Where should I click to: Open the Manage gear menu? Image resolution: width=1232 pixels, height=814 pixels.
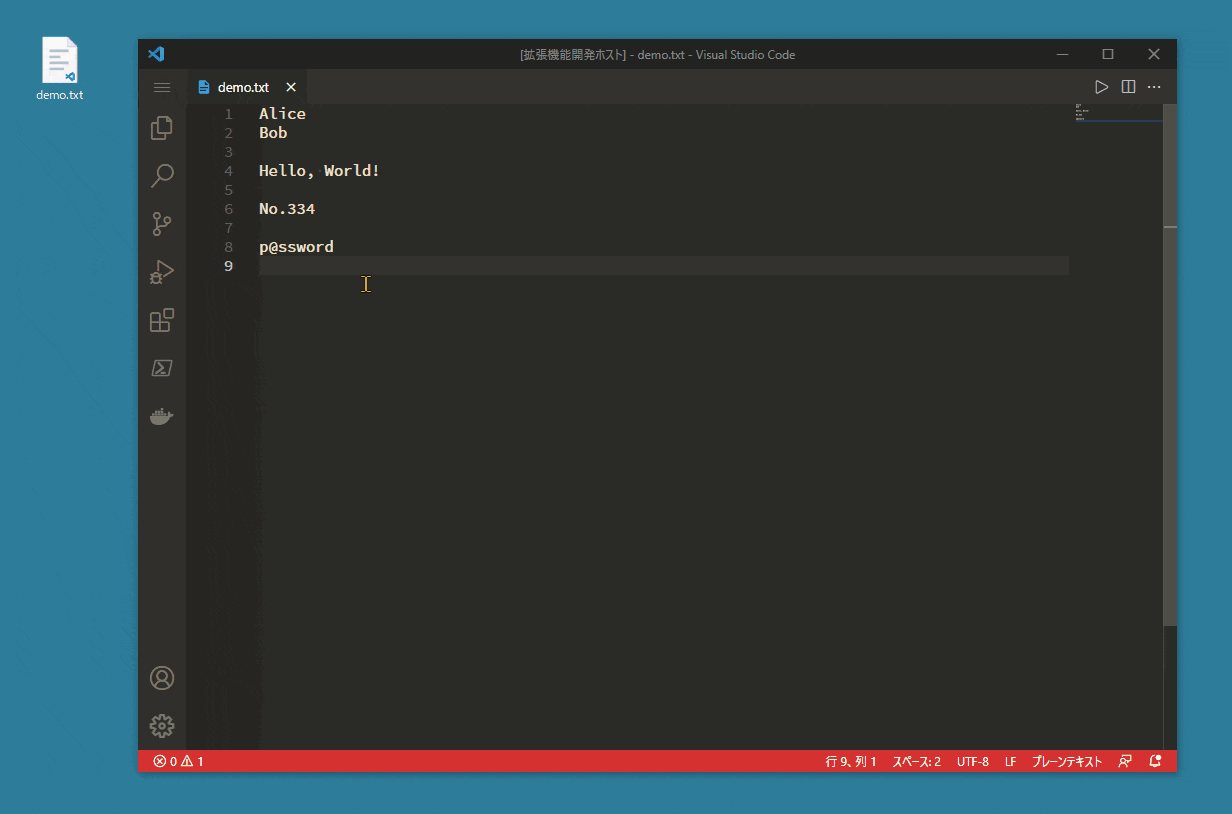162,726
